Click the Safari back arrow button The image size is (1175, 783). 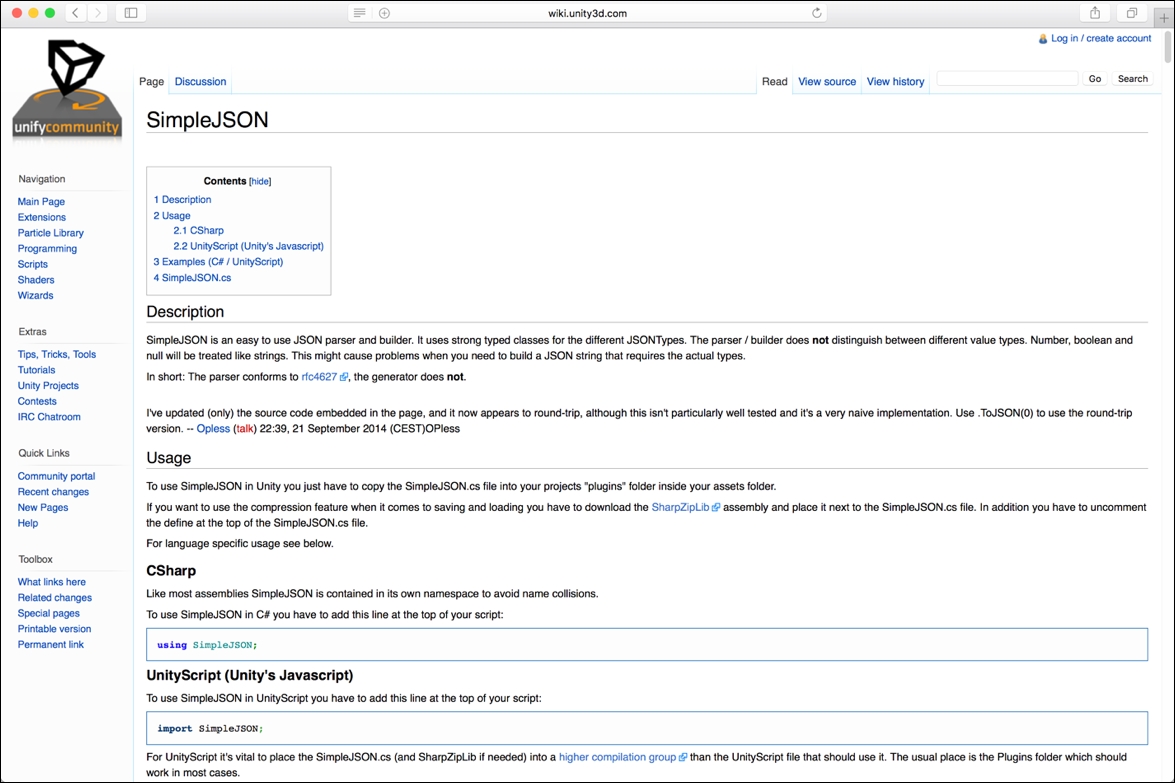click(x=75, y=13)
